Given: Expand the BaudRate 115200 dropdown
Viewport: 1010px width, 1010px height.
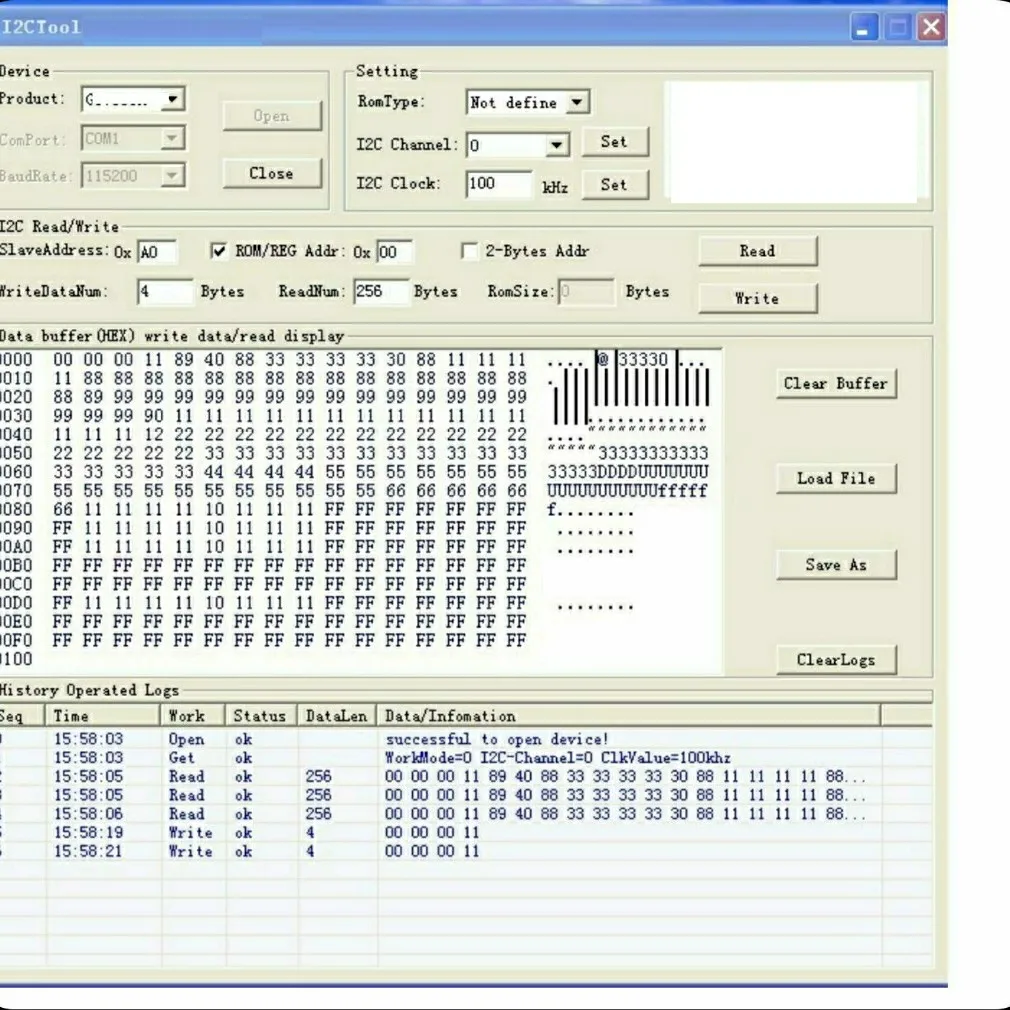Looking at the screenshot, I should 171,175.
